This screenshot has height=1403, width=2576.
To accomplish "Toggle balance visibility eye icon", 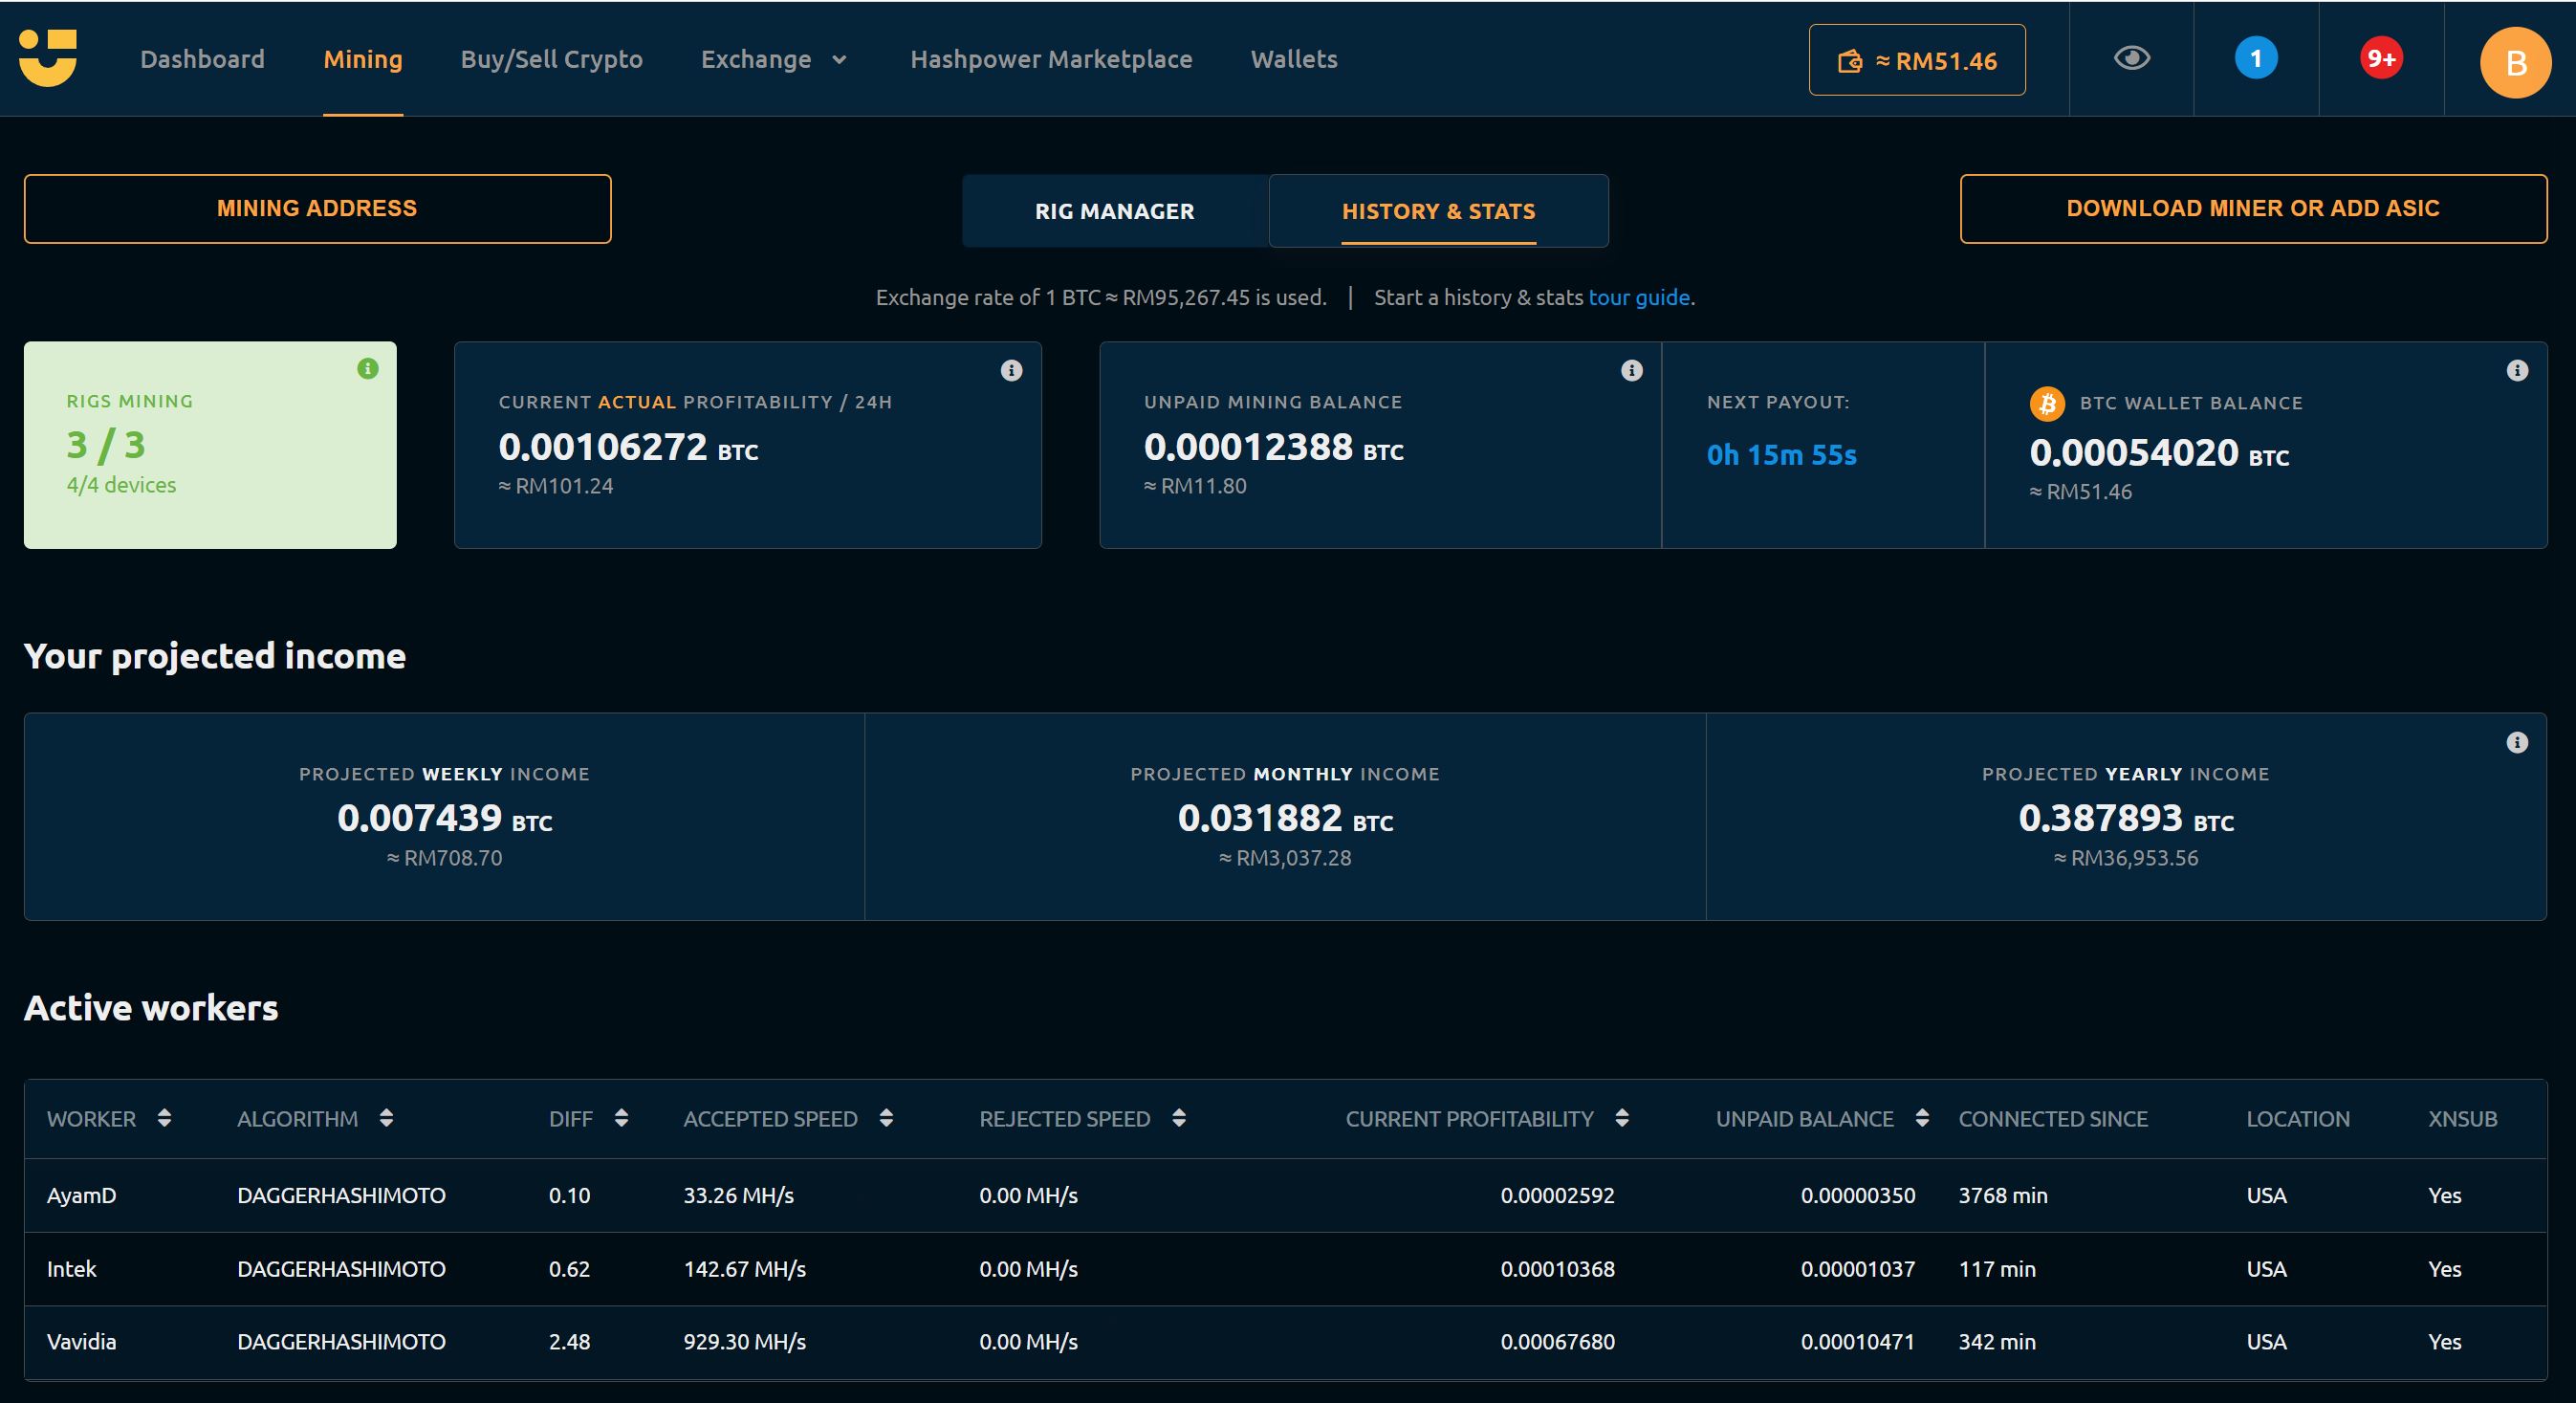I will pyautogui.click(x=2131, y=58).
